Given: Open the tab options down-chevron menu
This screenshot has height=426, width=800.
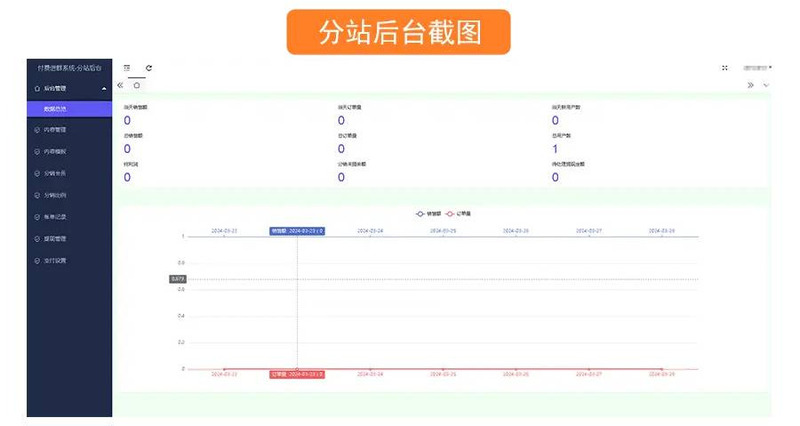Looking at the screenshot, I should coord(766,85).
